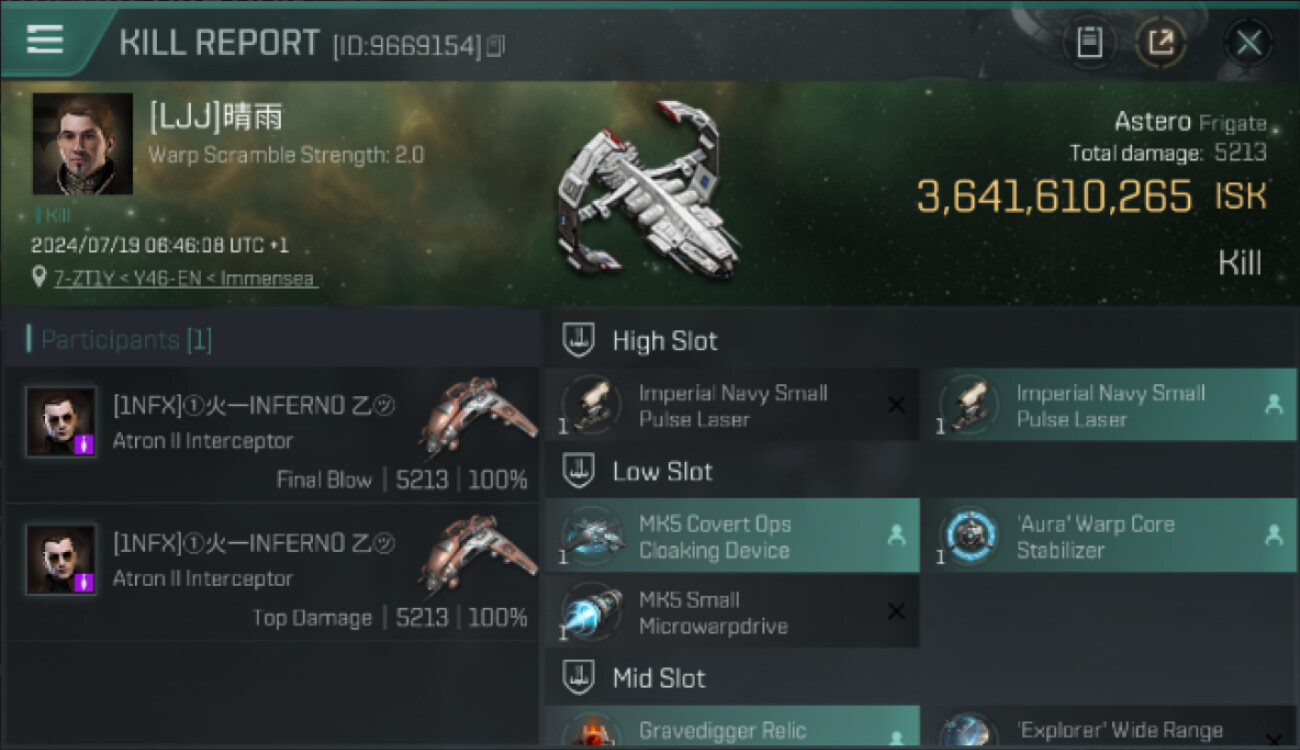This screenshot has height=750, width=1300.
Task: Copy the kill report ID
Action: (x=497, y=45)
